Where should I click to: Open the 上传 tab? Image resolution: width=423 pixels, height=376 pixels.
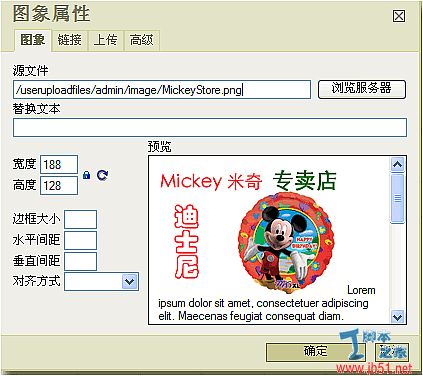tap(106, 40)
